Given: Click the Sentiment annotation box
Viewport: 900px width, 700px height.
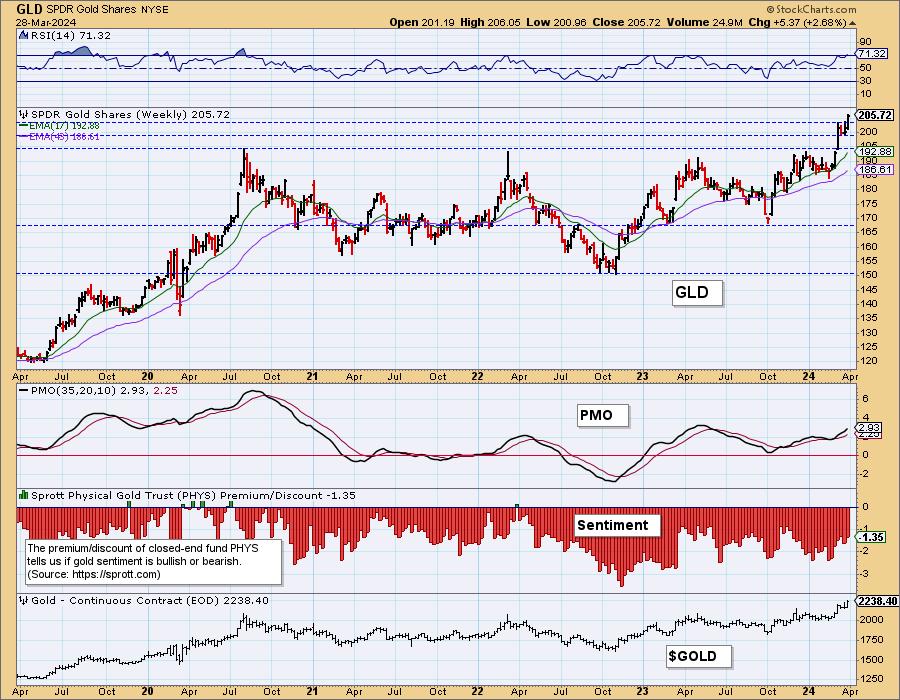Looking at the screenshot, I should tap(617, 525).
